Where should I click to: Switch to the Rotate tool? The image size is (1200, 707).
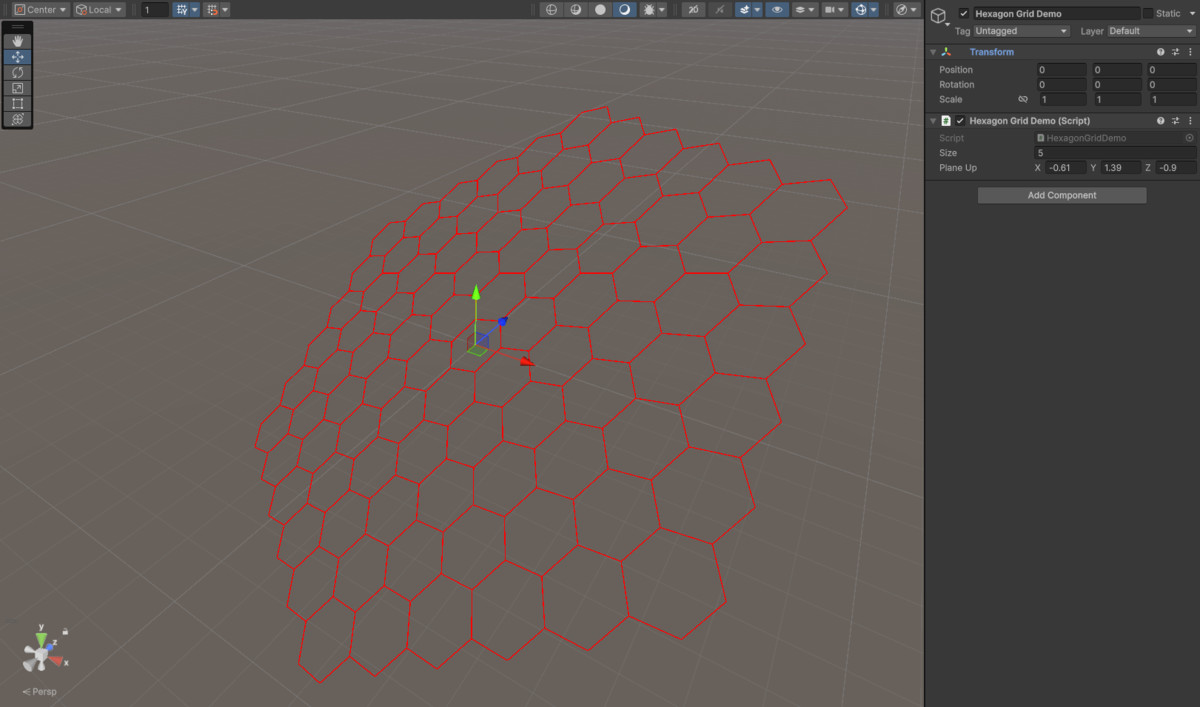tap(18, 72)
